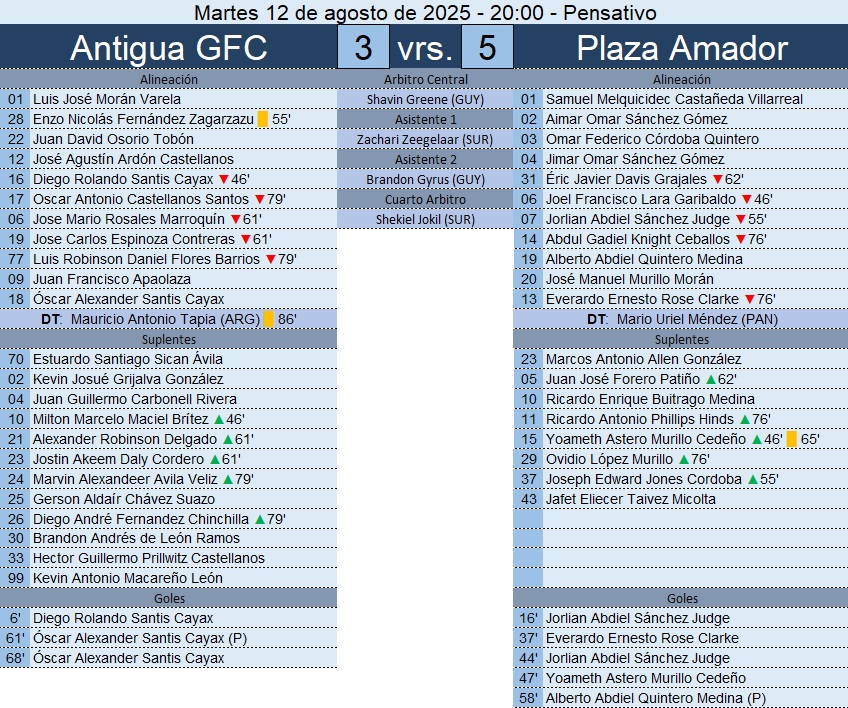The height and width of the screenshot is (708, 848).
Task: Select Plaza Amador's score box showing 5
Action: (x=487, y=48)
